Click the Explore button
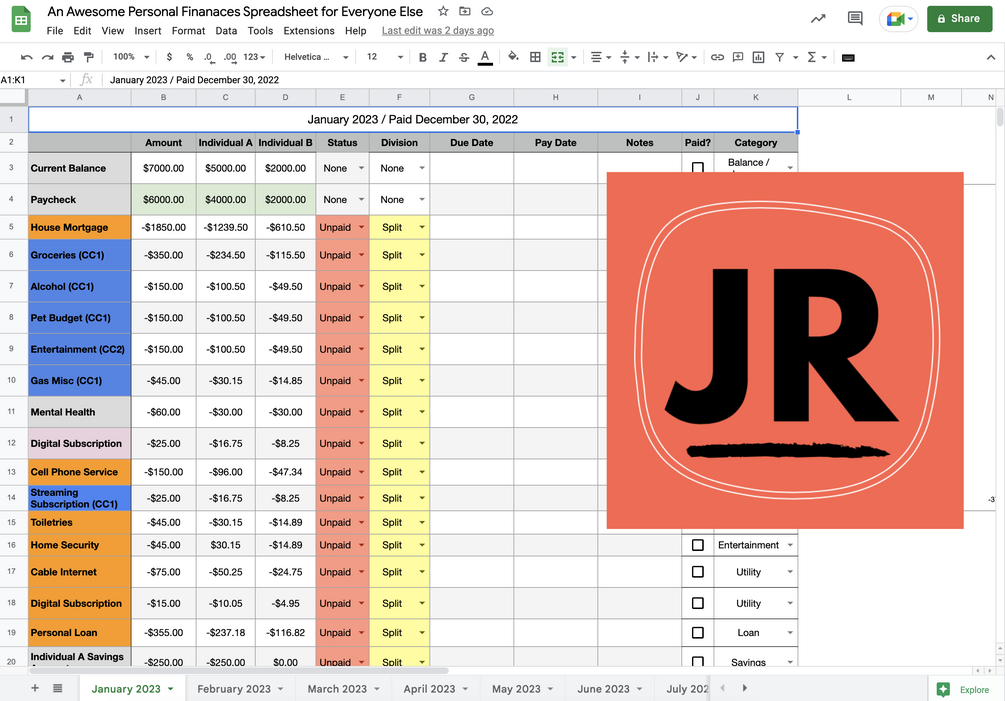The height and width of the screenshot is (701, 1005). point(963,689)
